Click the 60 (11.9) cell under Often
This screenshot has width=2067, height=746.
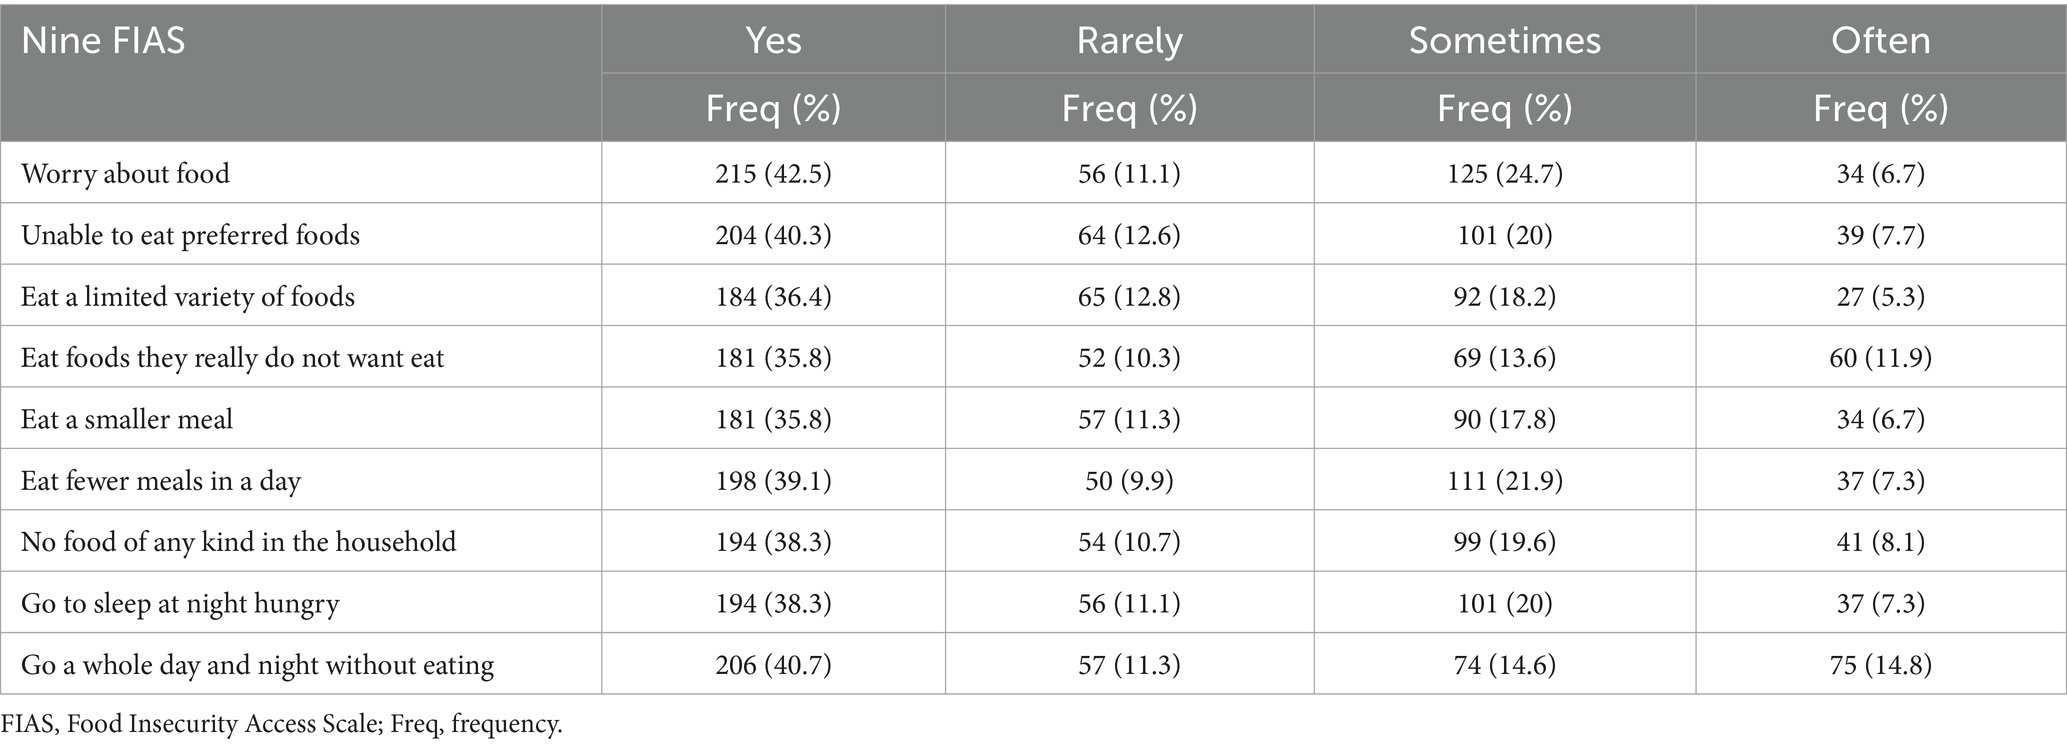1880,358
